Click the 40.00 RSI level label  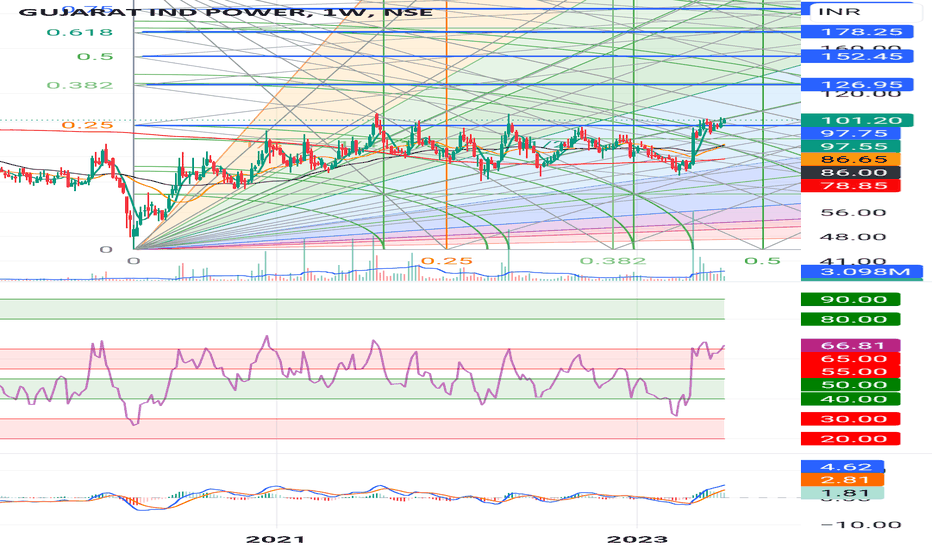tap(851, 399)
